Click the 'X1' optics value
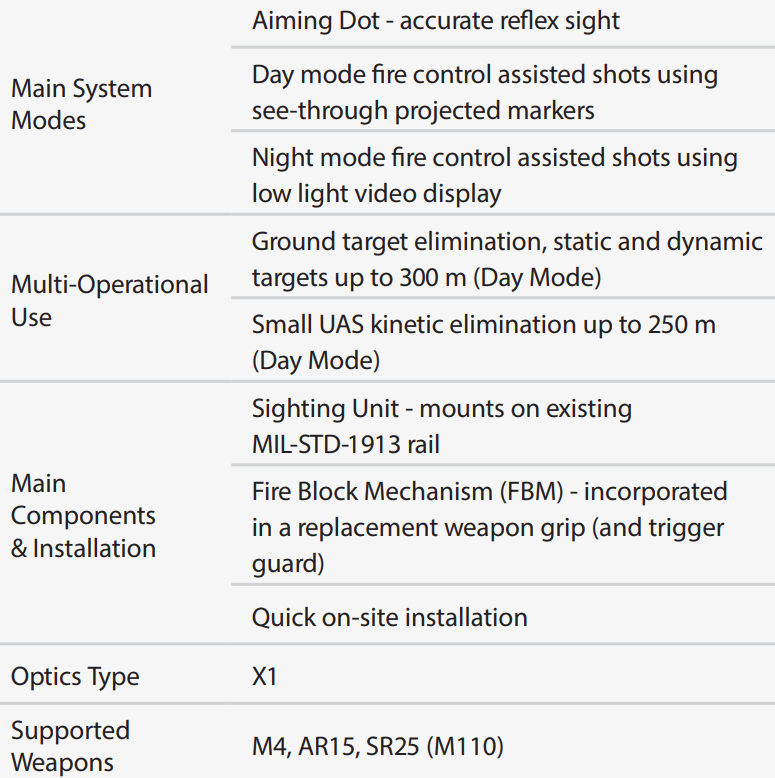Viewport: 775px width, 778px height. point(264,677)
